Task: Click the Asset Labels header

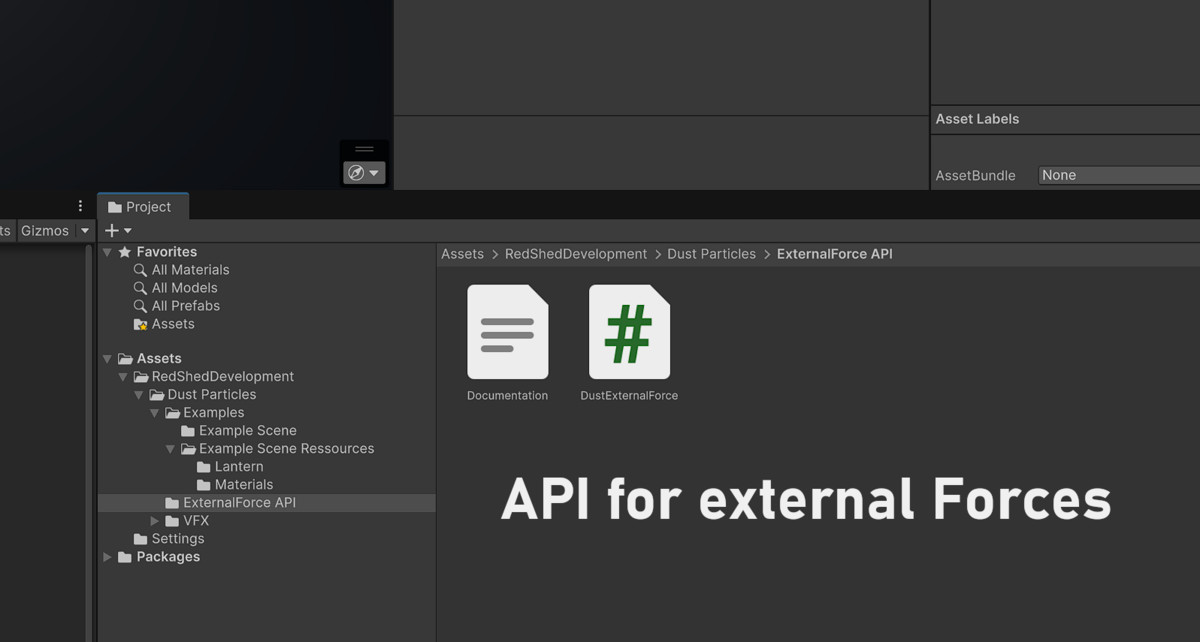Action: [x=977, y=119]
